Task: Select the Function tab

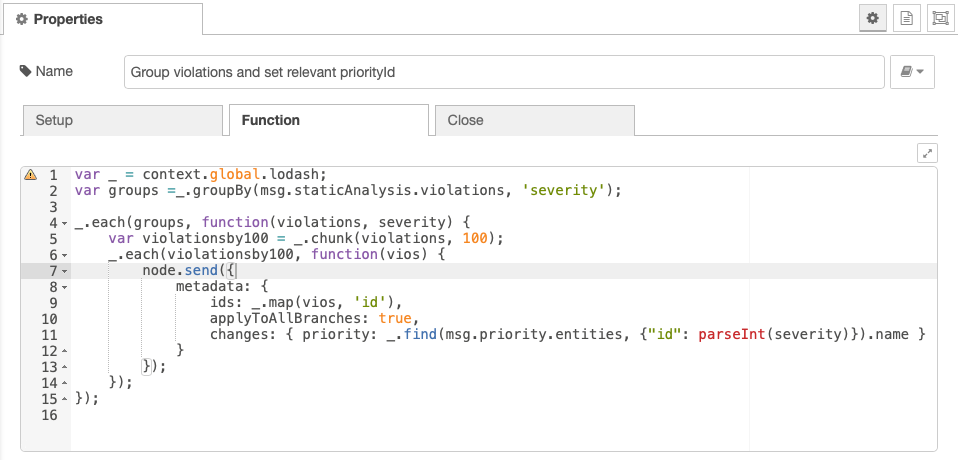Action: [x=329, y=120]
